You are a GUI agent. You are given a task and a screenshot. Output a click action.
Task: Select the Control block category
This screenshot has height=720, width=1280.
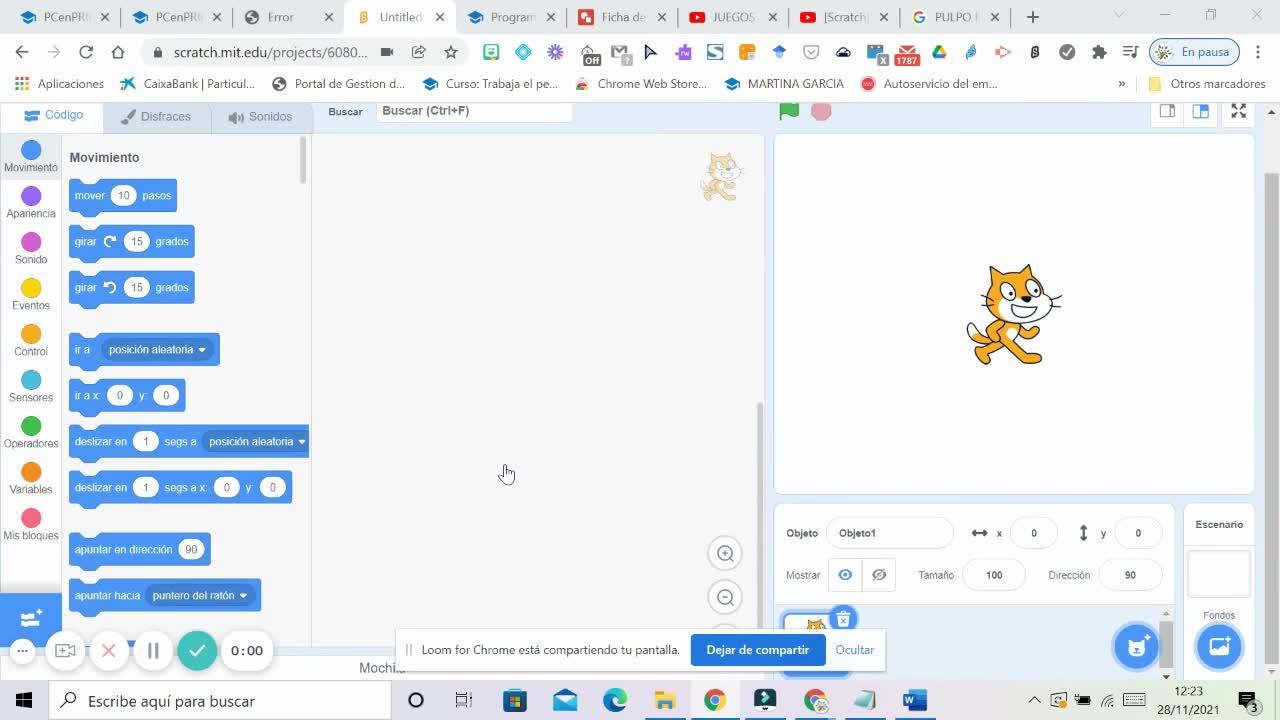[31, 341]
